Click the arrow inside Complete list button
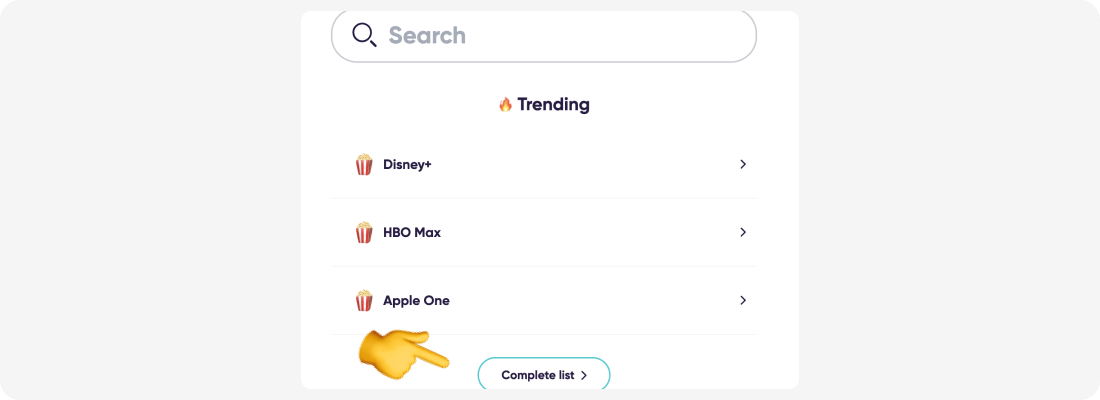This screenshot has height=400, width=1100. coord(584,376)
